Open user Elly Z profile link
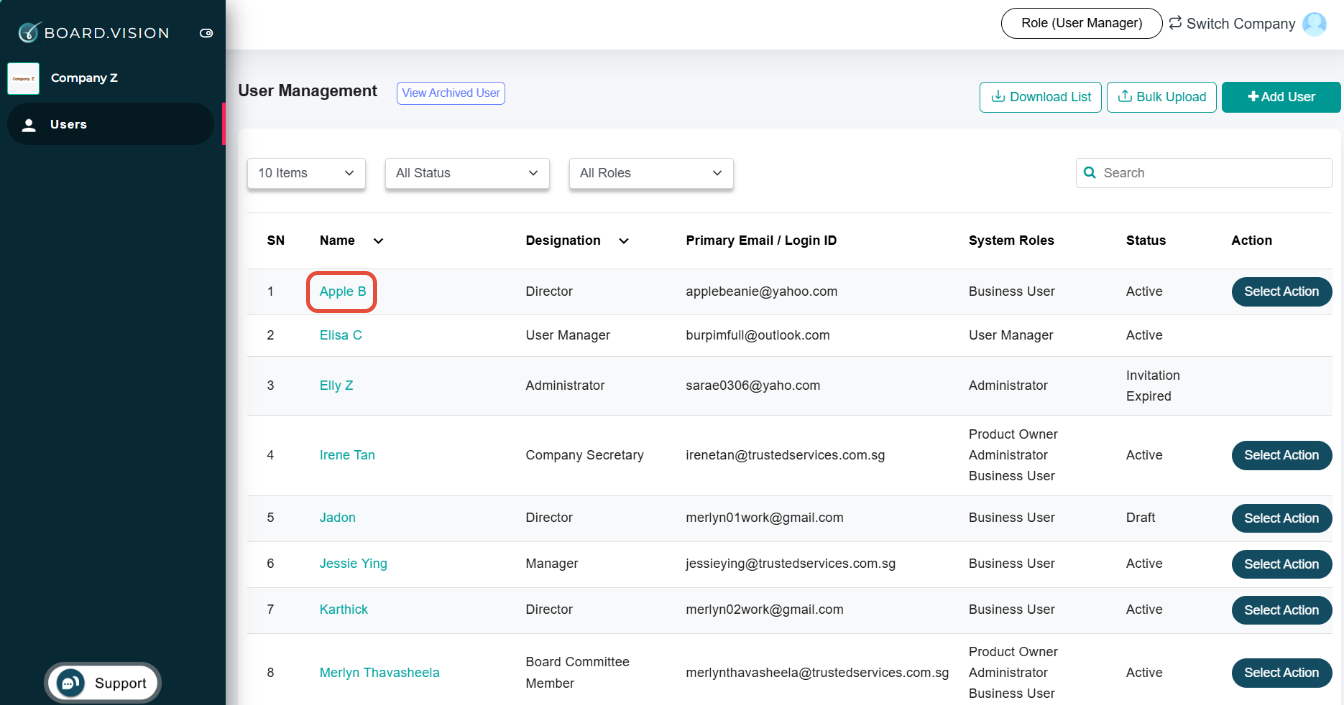The image size is (1344, 705). 336,385
